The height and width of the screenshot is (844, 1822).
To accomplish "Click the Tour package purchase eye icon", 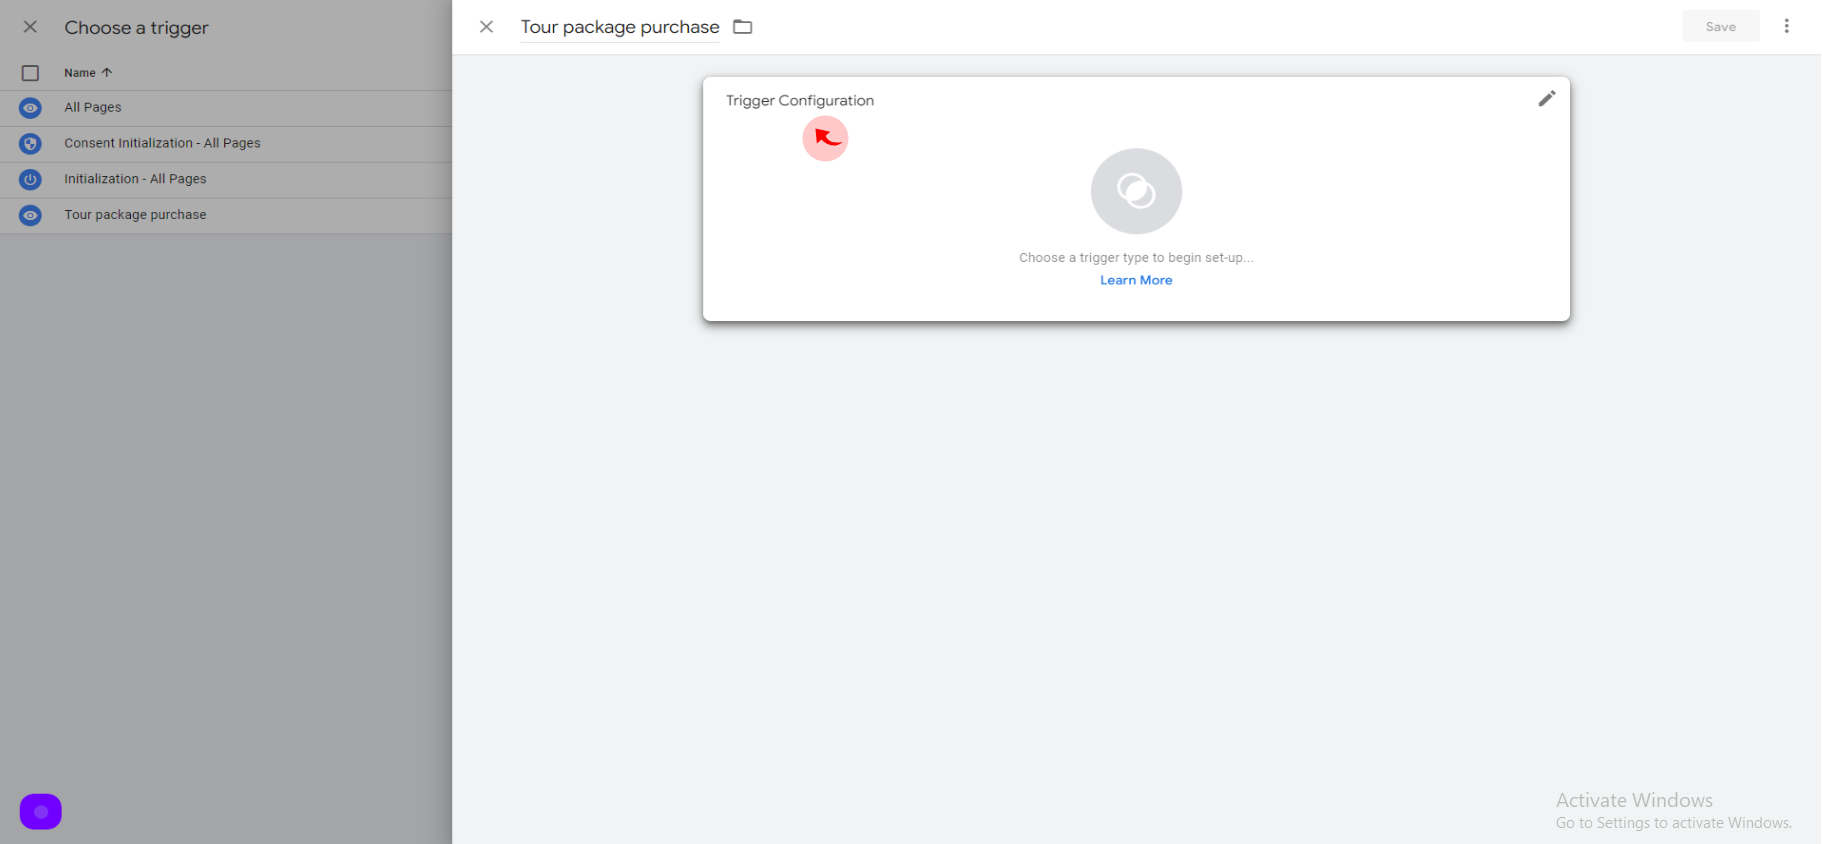I will pyautogui.click(x=31, y=215).
